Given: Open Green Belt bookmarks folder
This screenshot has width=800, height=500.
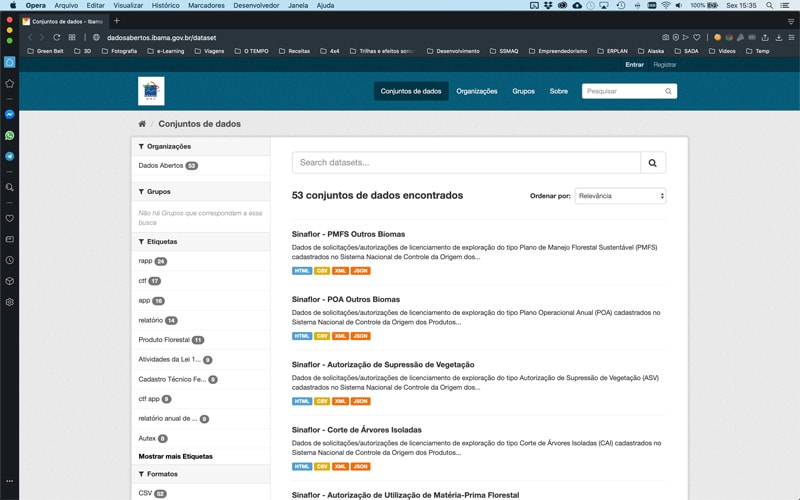Looking at the screenshot, I should (x=45, y=51).
